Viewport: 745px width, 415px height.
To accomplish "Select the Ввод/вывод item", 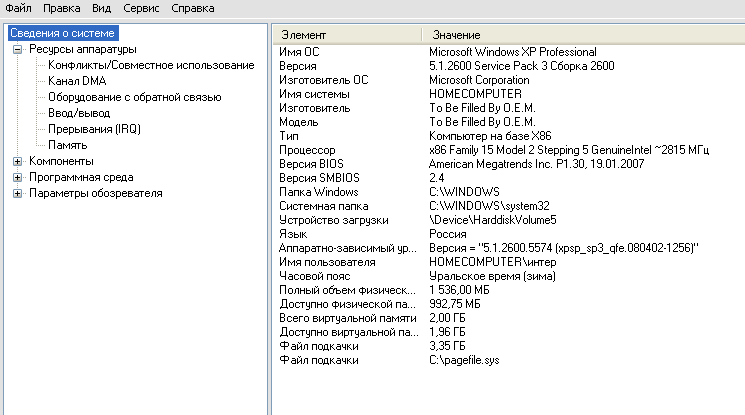I will point(80,113).
